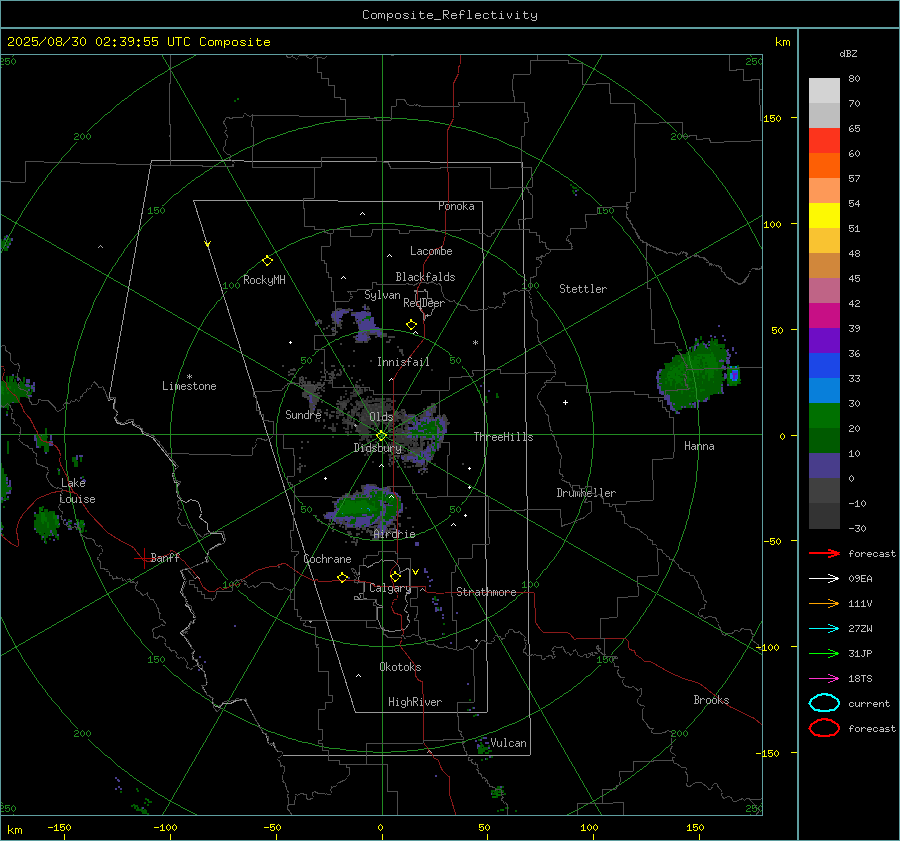Click the green radar echo north of Airdrie

coord(366,506)
